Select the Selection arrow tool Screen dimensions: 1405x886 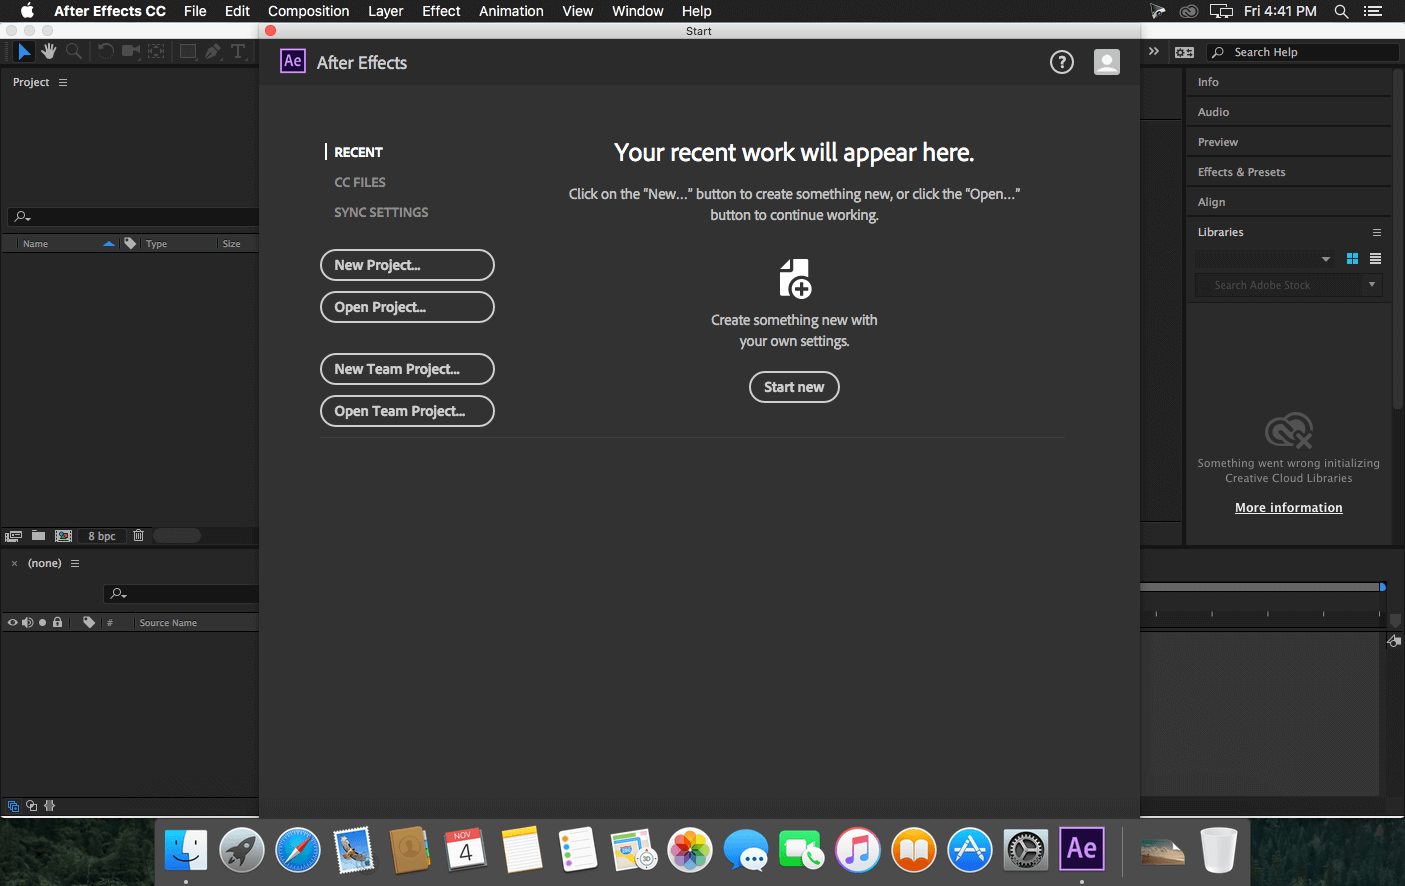(24, 51)
